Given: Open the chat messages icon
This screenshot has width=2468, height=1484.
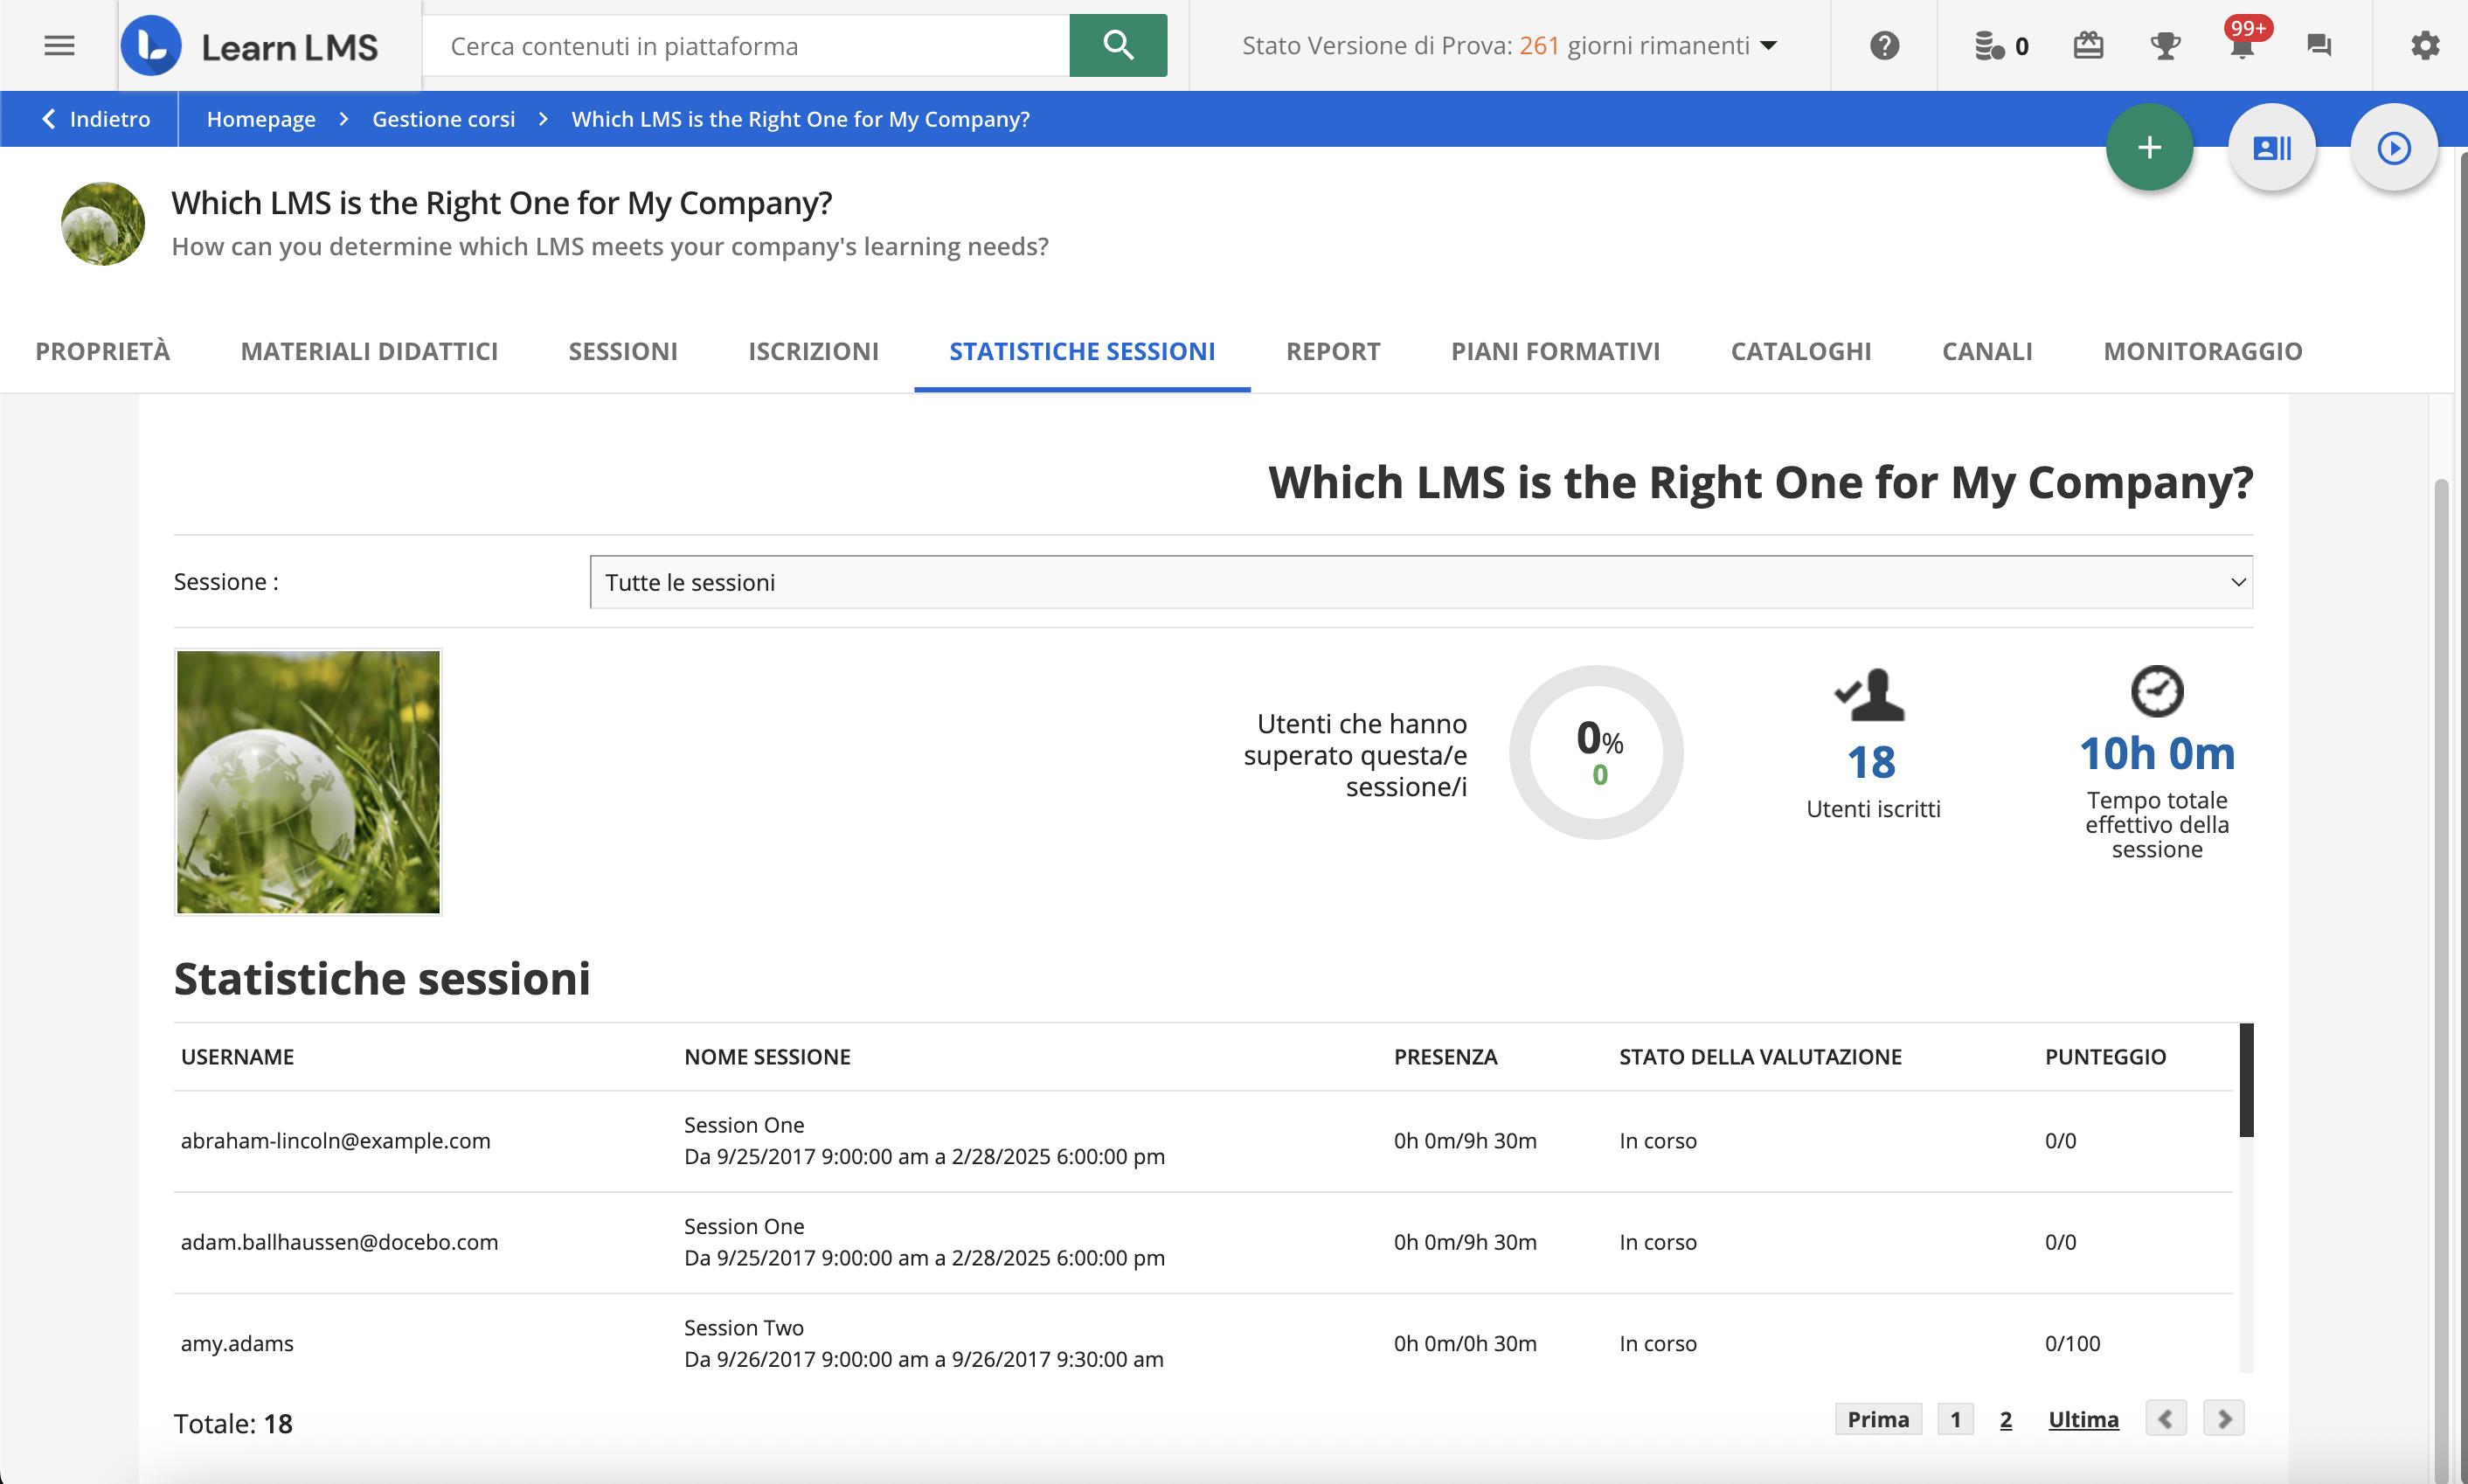Looking at the screenshot, I should pos(2319,45).
